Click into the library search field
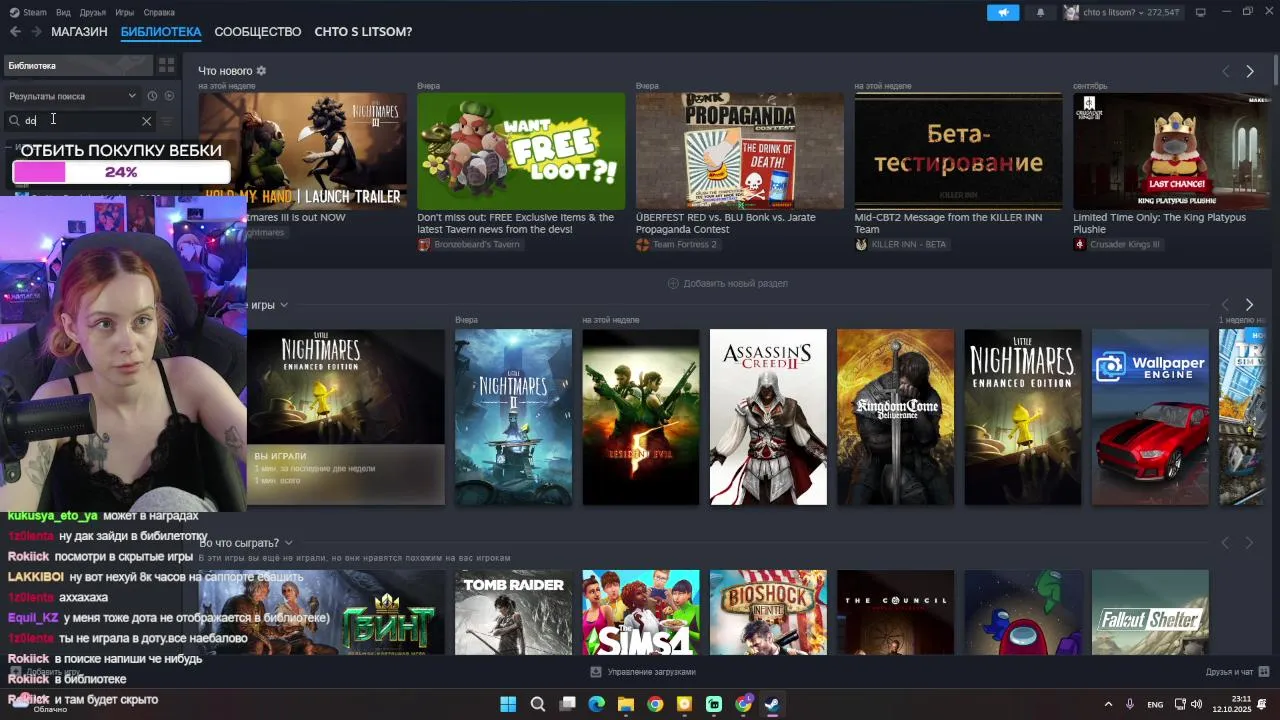This screenshot has width=1280, height=720. [x=82, y=121]
